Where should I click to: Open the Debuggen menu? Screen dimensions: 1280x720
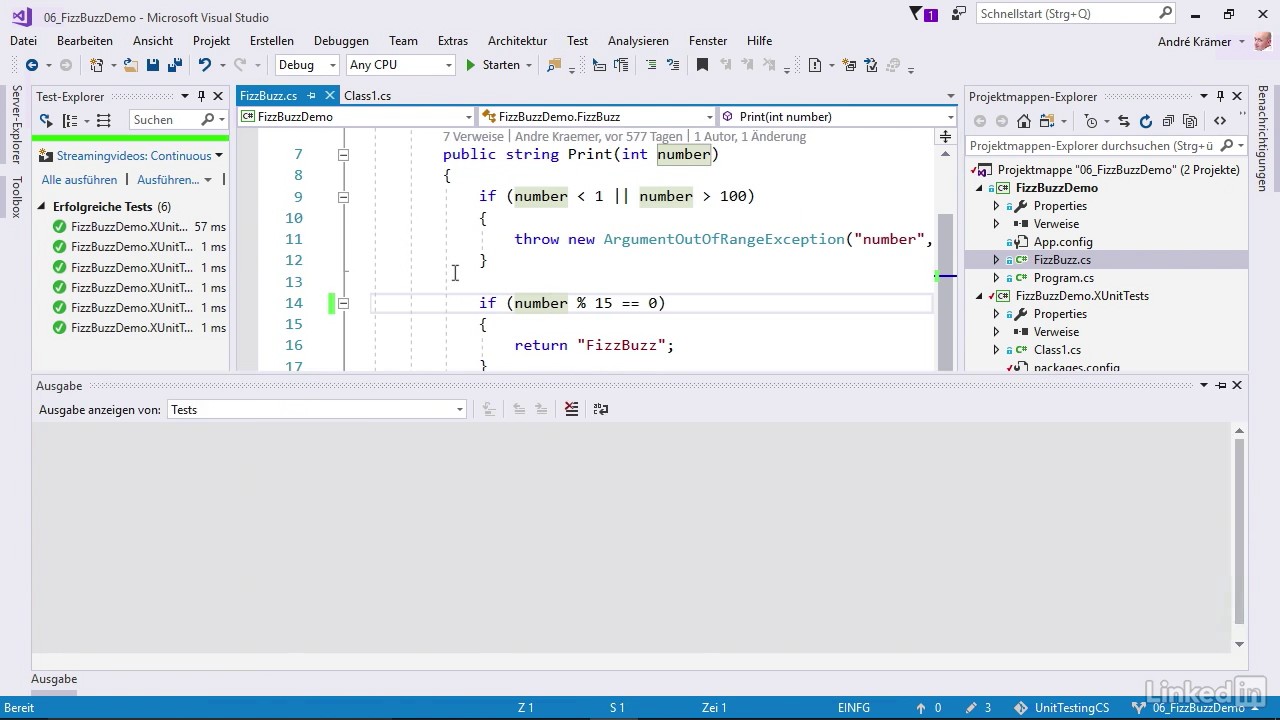pyautogui.click(x=341, y=41)
